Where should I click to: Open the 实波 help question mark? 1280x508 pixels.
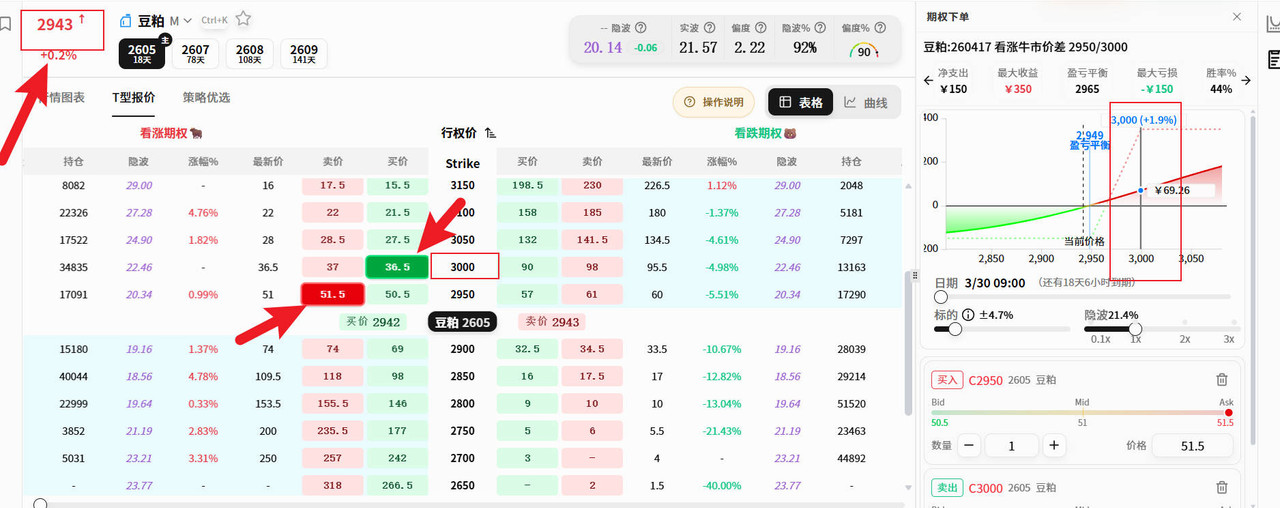708,28
